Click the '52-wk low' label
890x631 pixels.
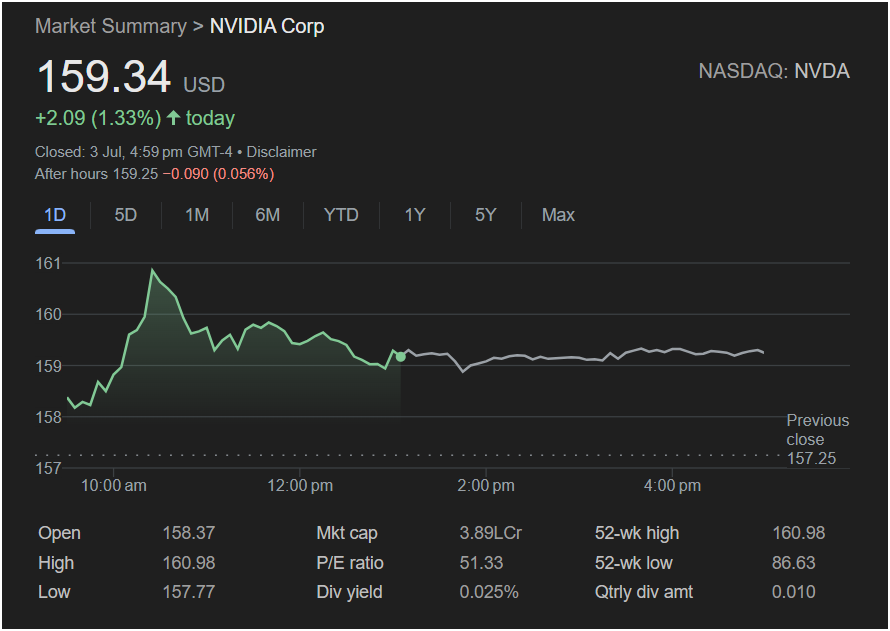point(633,563)
